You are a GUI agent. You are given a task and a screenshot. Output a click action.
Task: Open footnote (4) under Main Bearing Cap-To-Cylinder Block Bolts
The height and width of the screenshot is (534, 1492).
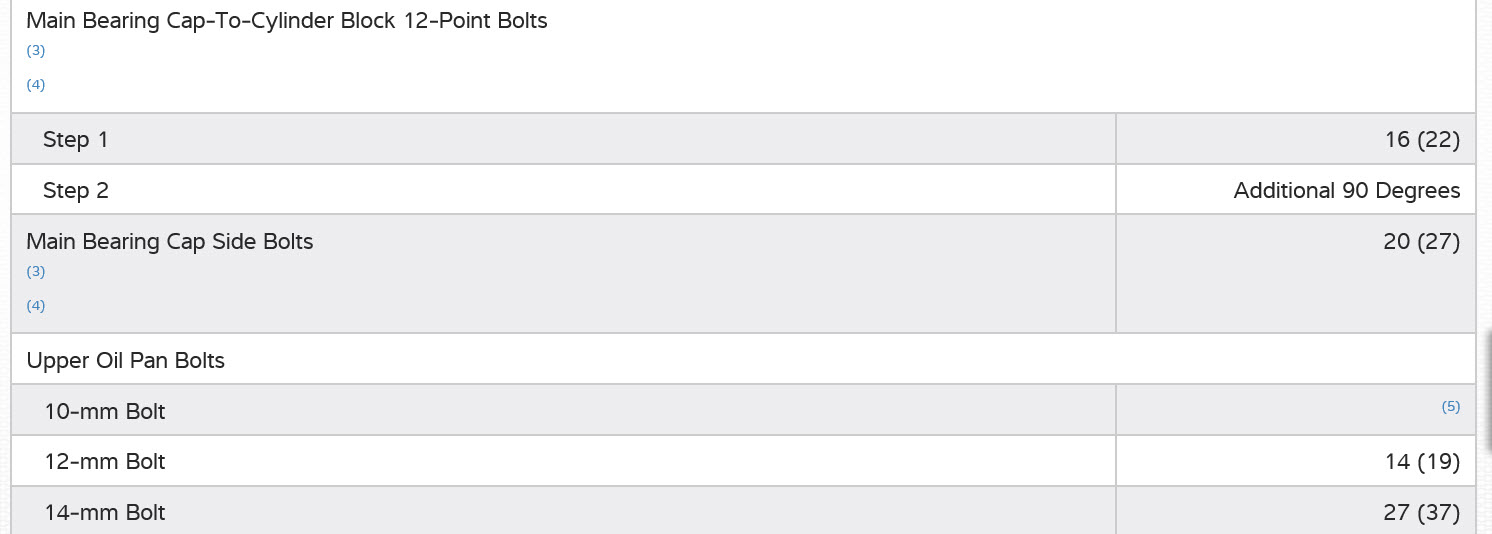35,85
